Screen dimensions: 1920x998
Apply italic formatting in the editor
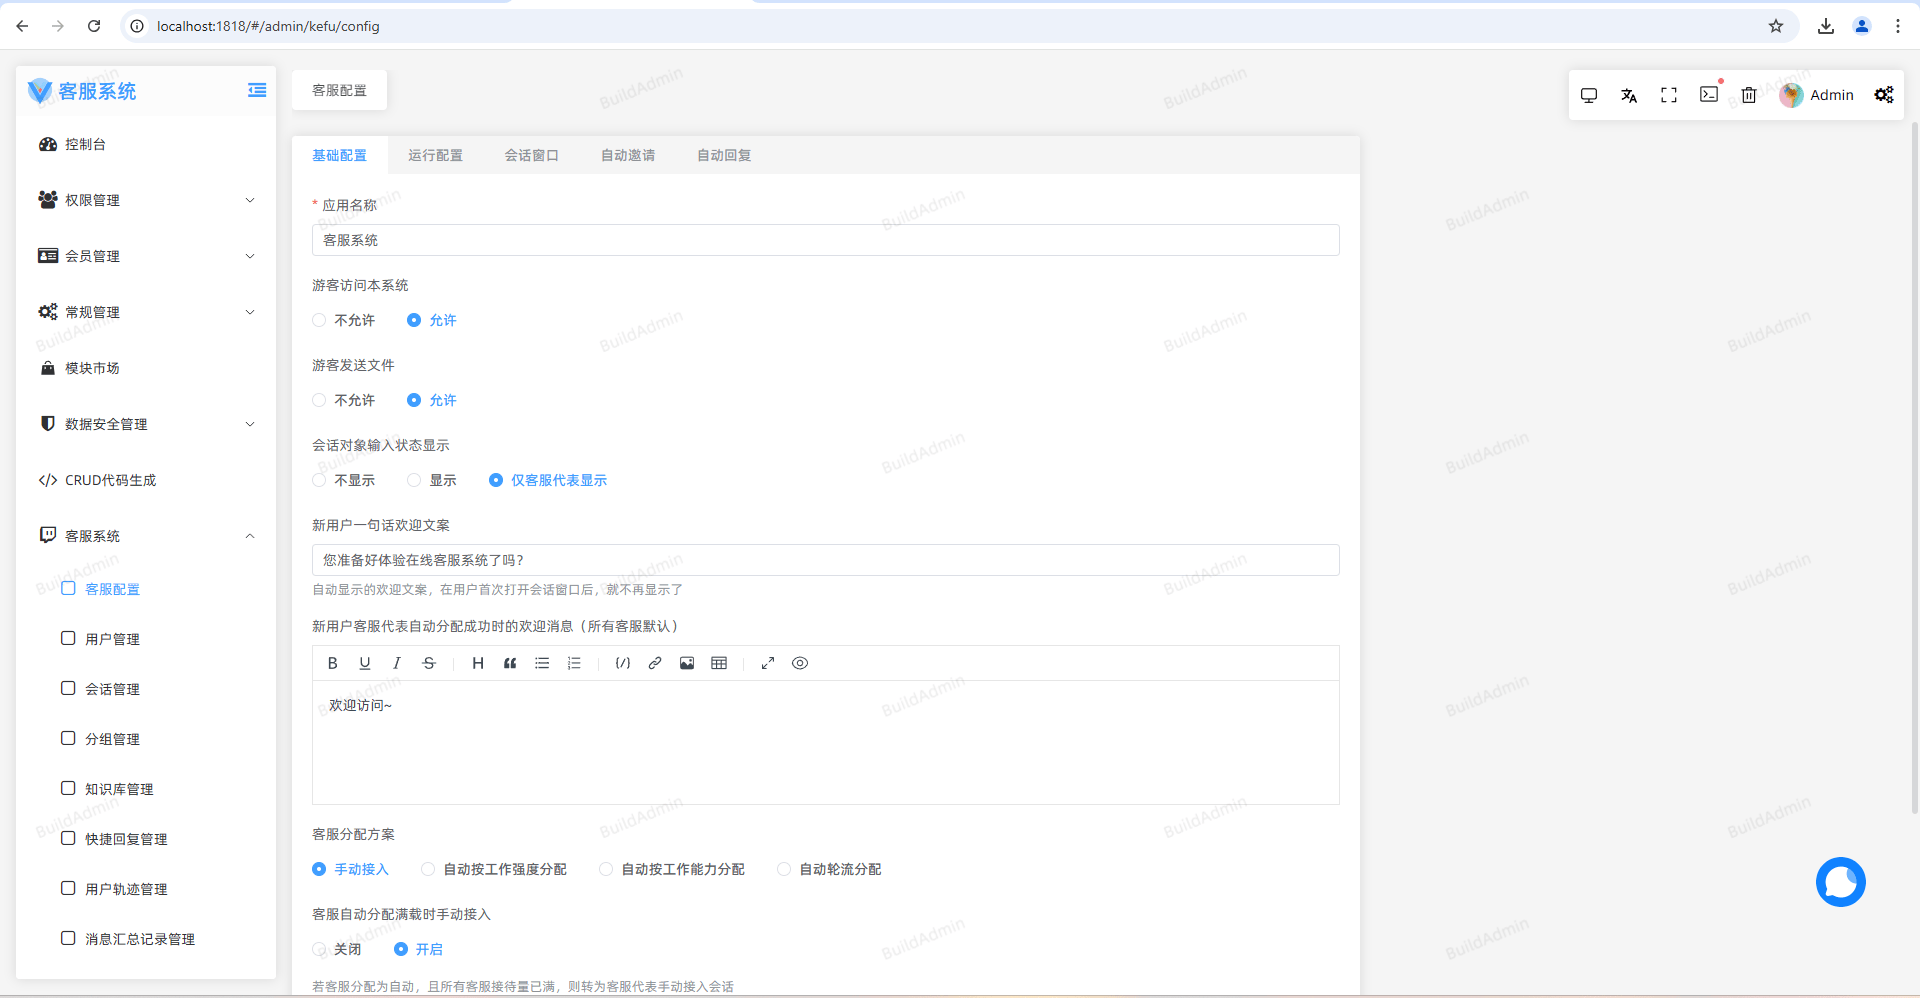coord(397,663)
